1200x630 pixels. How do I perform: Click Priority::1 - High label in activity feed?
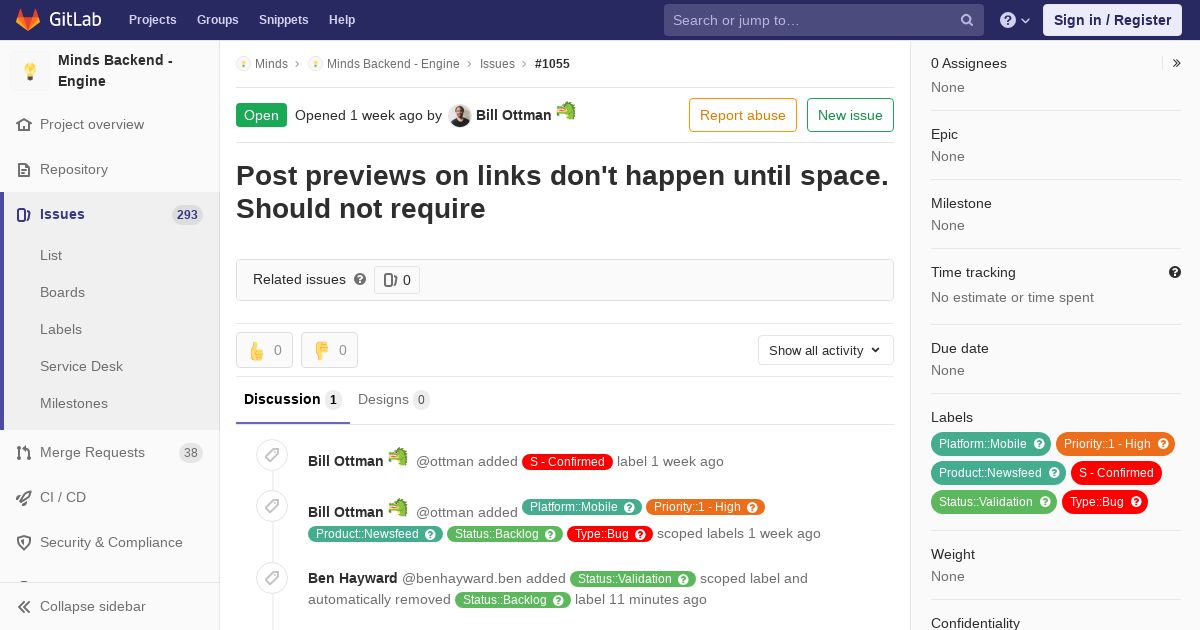click(705, 507)
